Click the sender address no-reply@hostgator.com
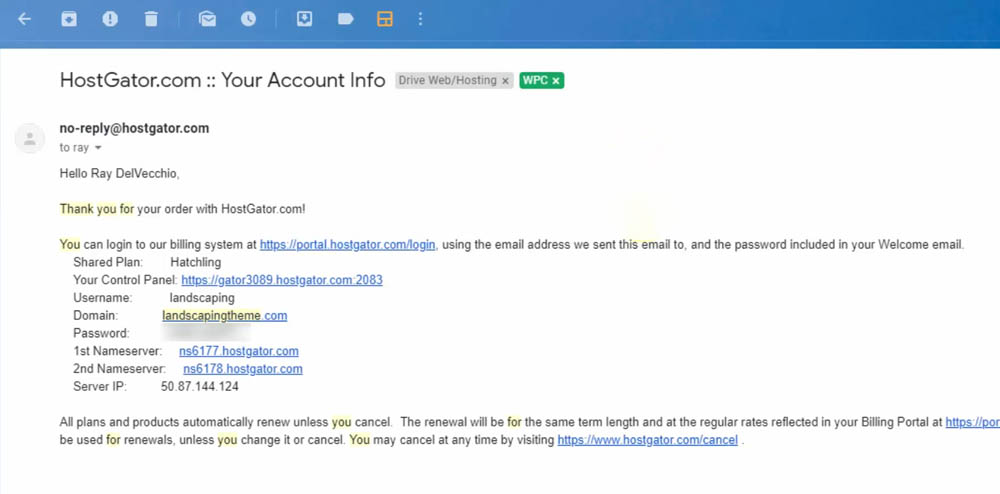1000x494 pixels. [135, 128]
